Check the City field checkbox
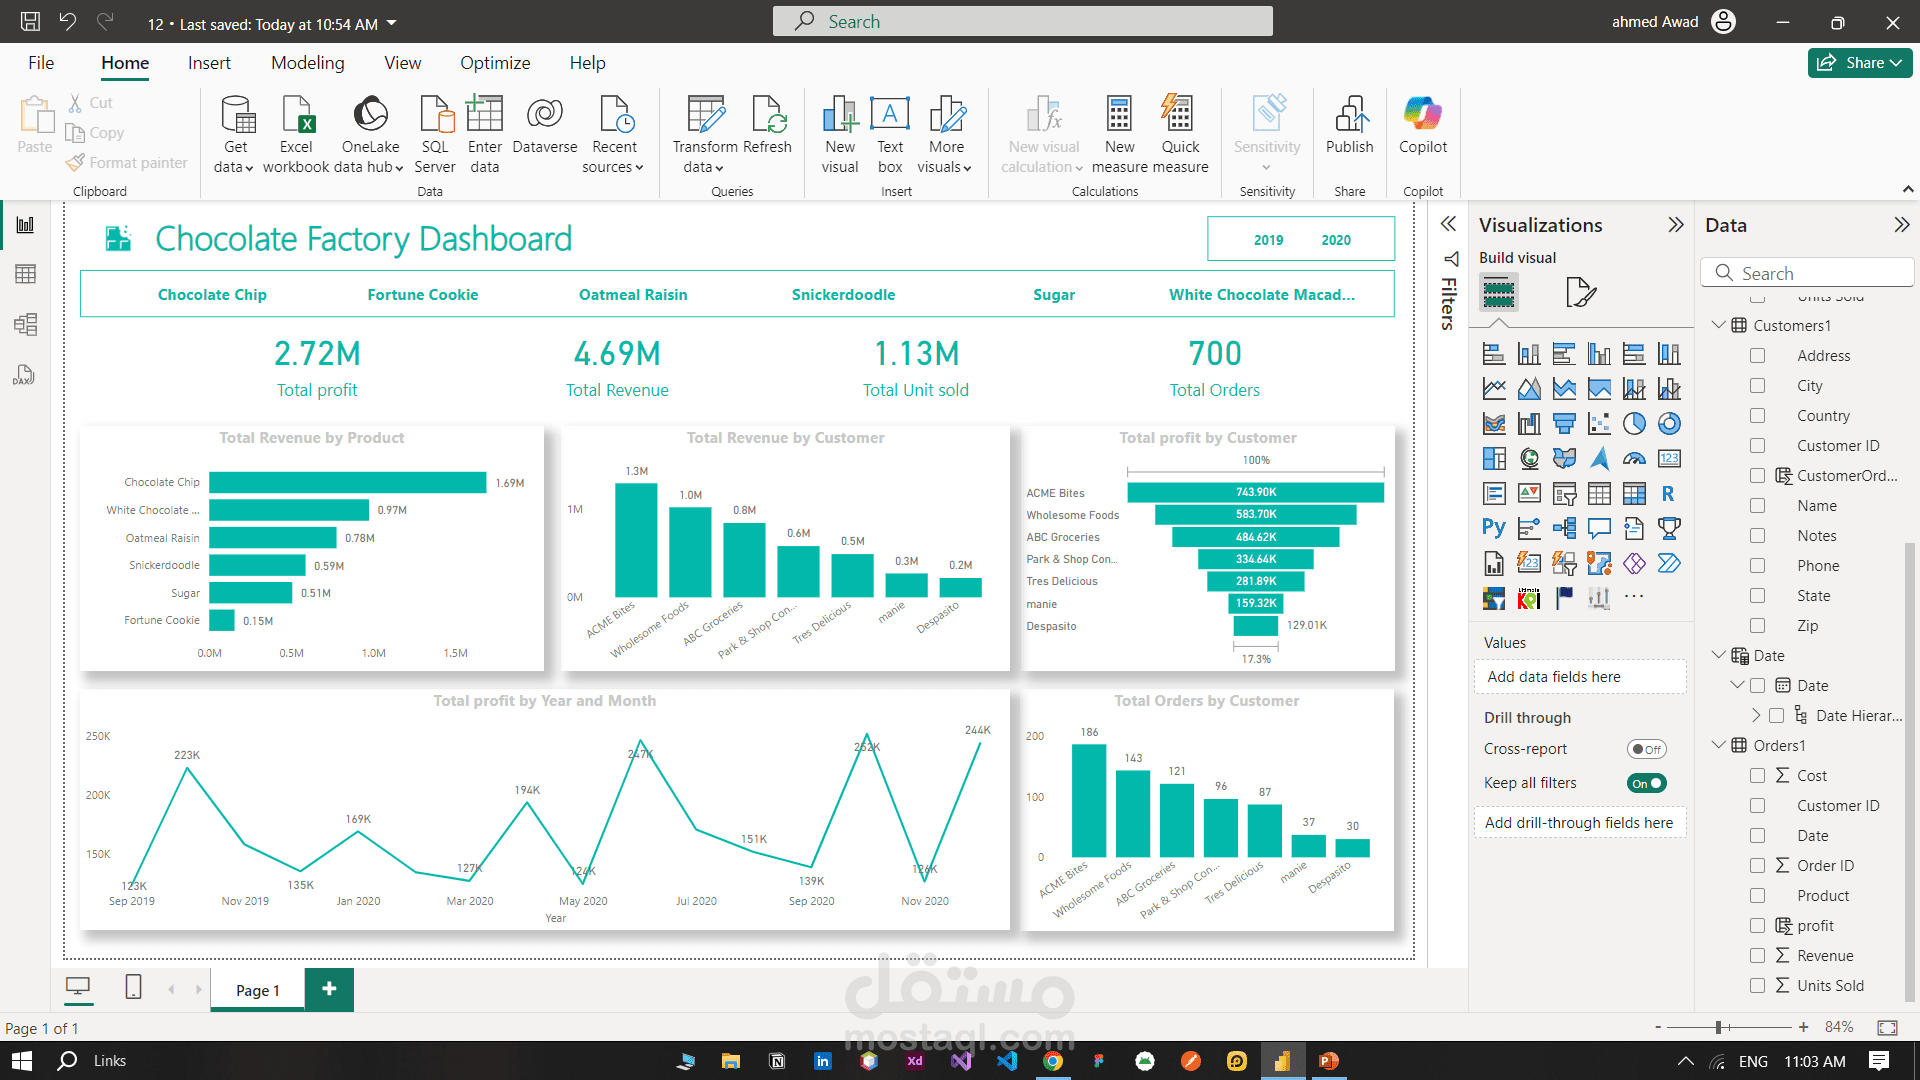Screen dimensions: 1920x1080 1757,385
